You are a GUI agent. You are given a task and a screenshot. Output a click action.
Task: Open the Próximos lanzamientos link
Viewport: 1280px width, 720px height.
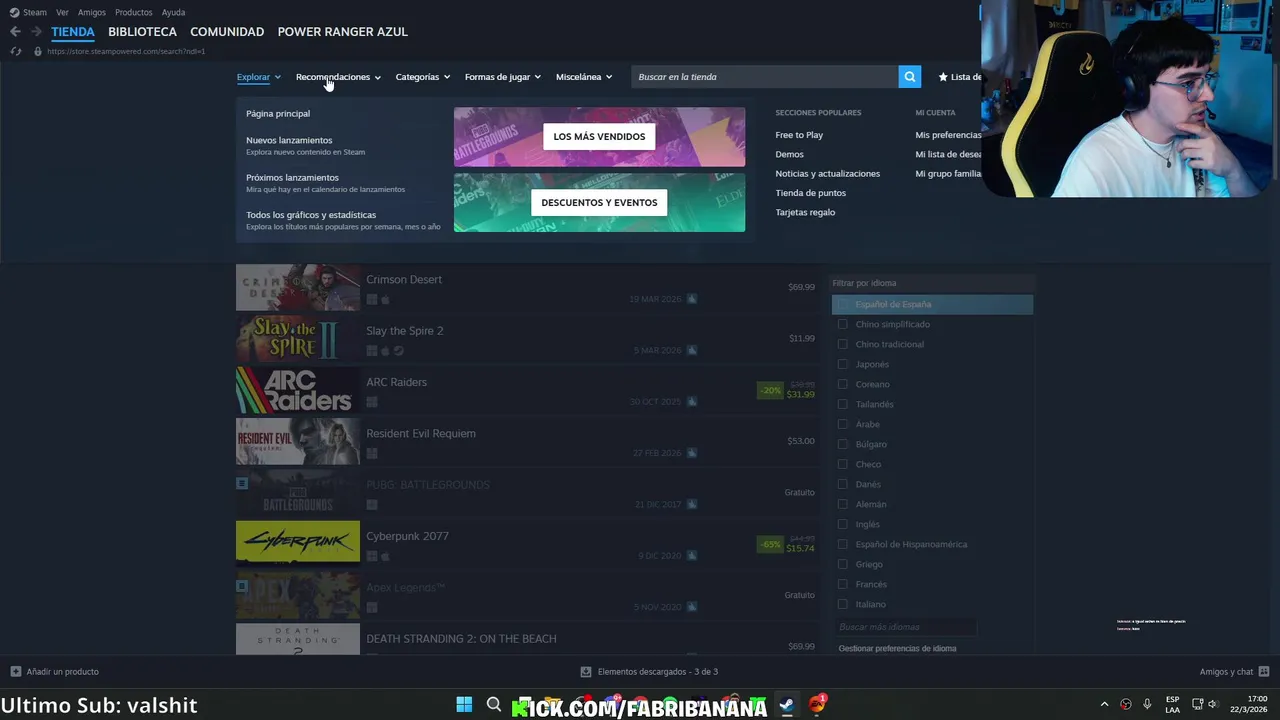(292, 178)
